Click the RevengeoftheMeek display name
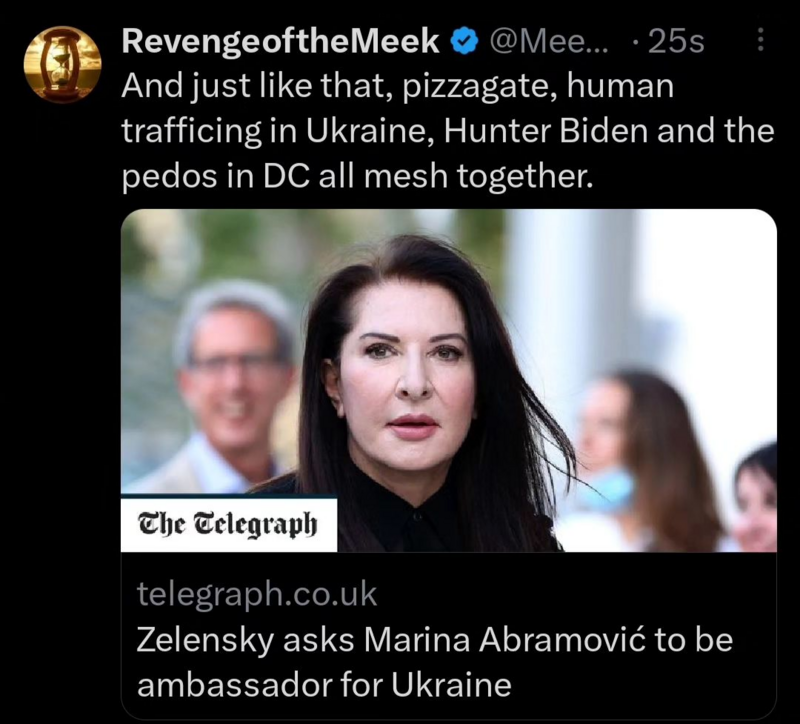 tap(280, 41)
